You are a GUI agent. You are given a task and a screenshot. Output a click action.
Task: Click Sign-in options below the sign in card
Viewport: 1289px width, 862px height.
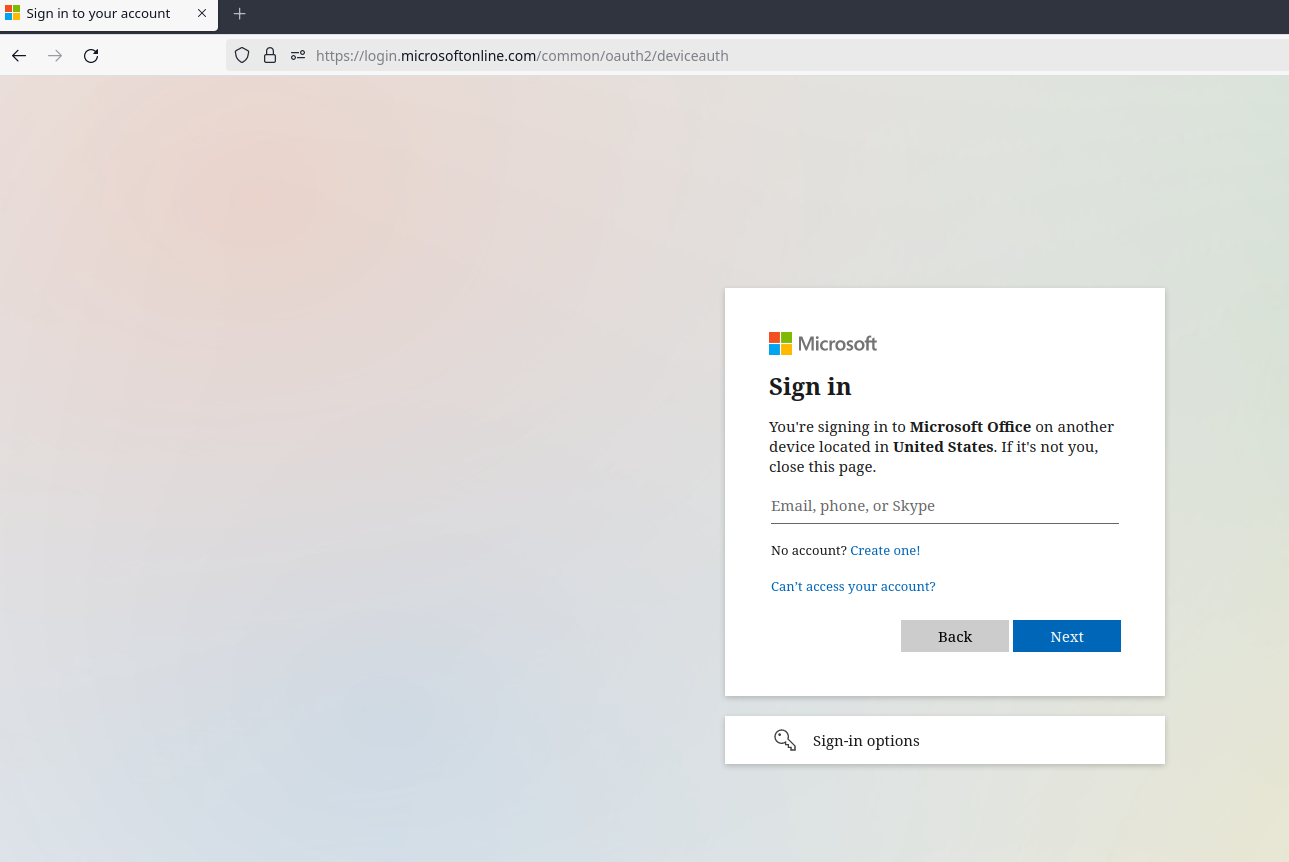(x=865, y=740)
